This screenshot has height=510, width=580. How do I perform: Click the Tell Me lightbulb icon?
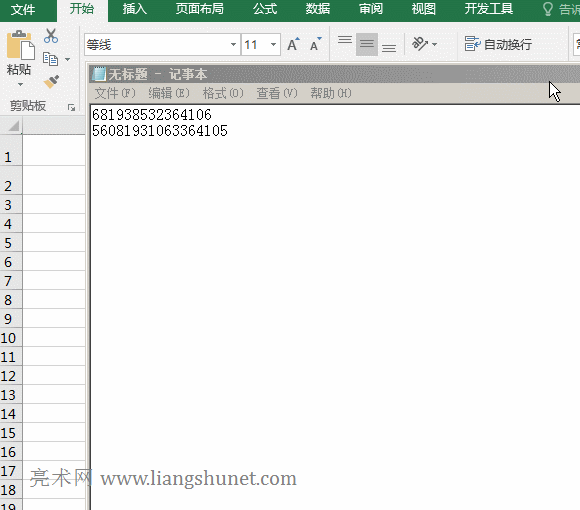[x=547, y=9]
